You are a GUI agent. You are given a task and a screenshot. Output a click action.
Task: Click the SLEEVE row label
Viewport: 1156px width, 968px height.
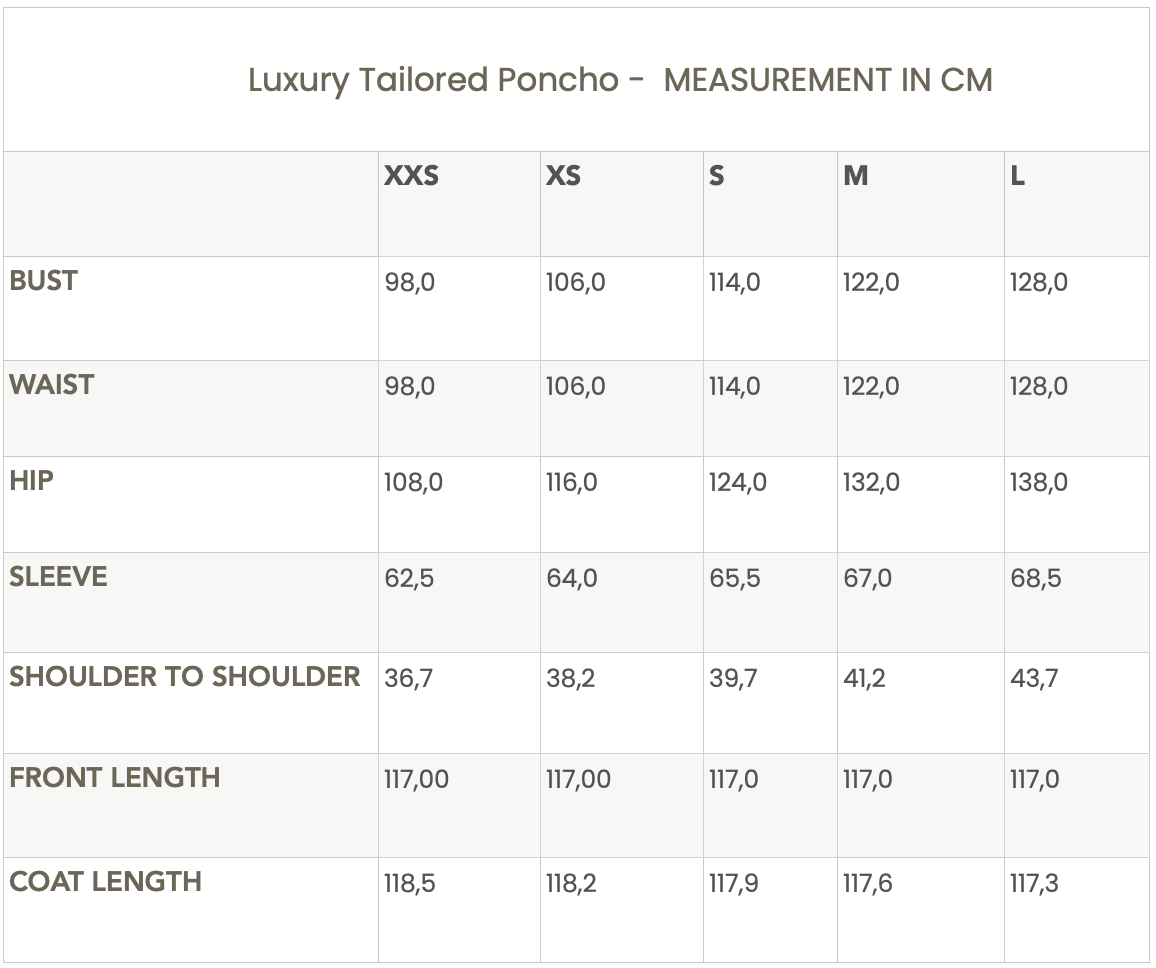[58, 577]
